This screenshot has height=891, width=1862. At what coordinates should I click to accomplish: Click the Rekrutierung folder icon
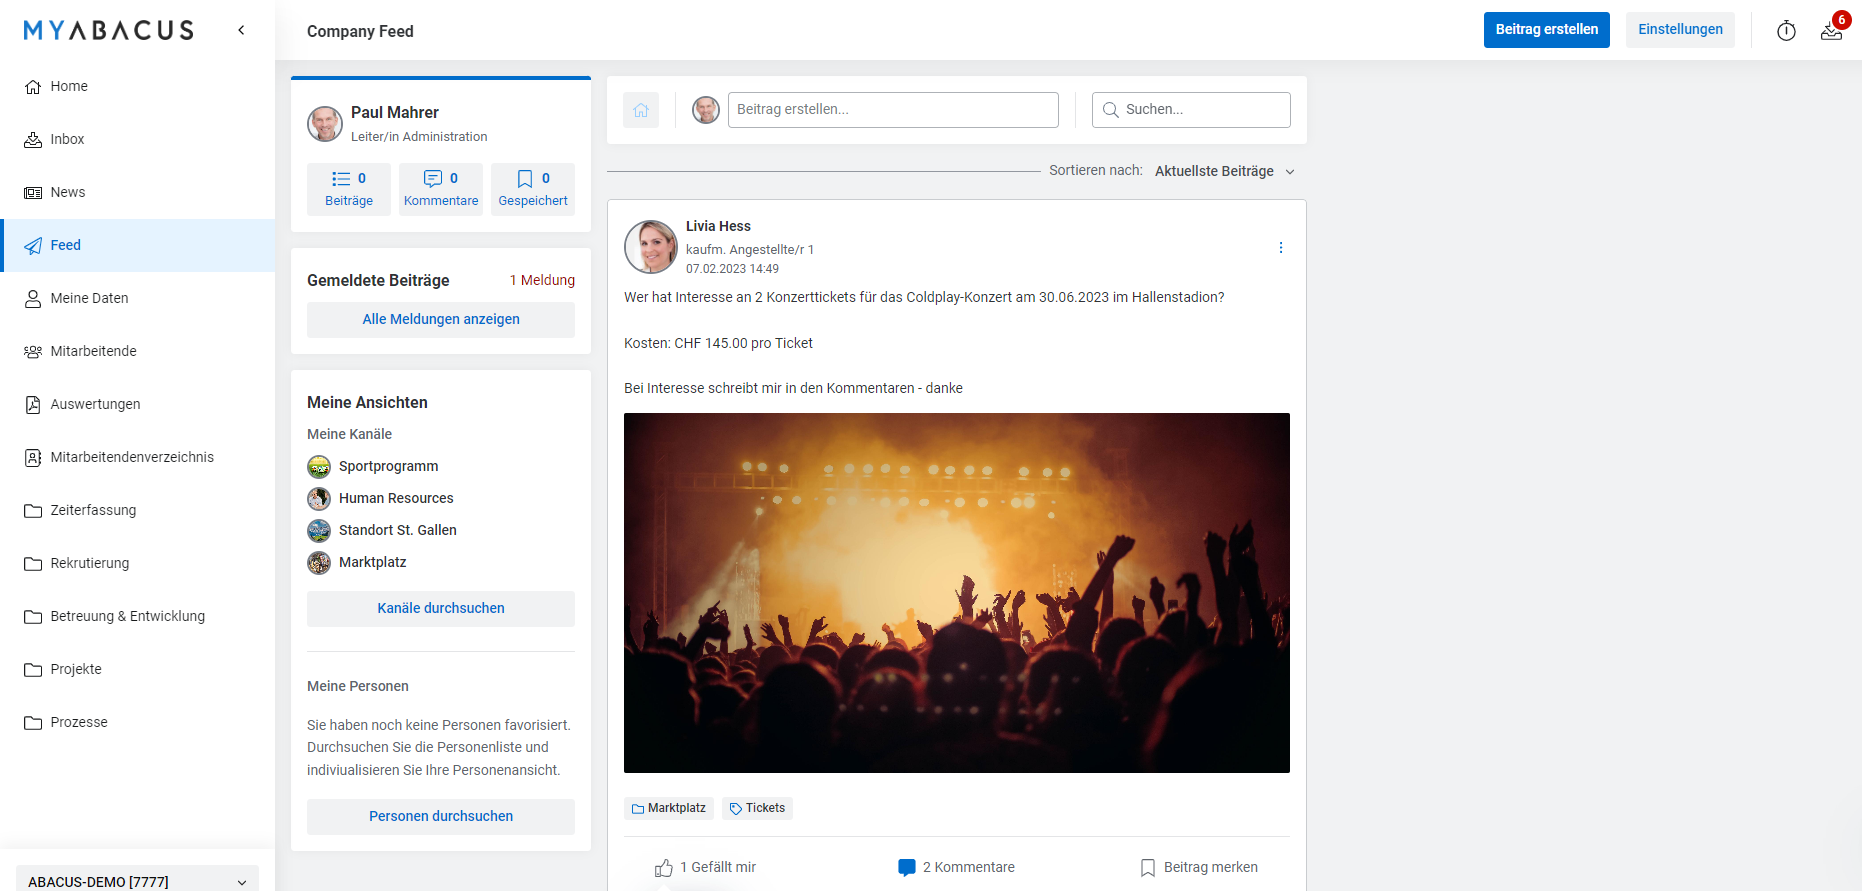pos(33,563)
